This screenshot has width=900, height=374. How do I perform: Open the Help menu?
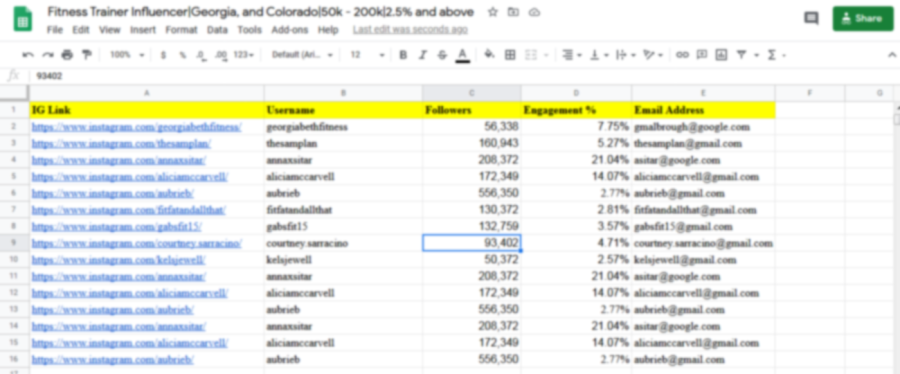[328, 30]
